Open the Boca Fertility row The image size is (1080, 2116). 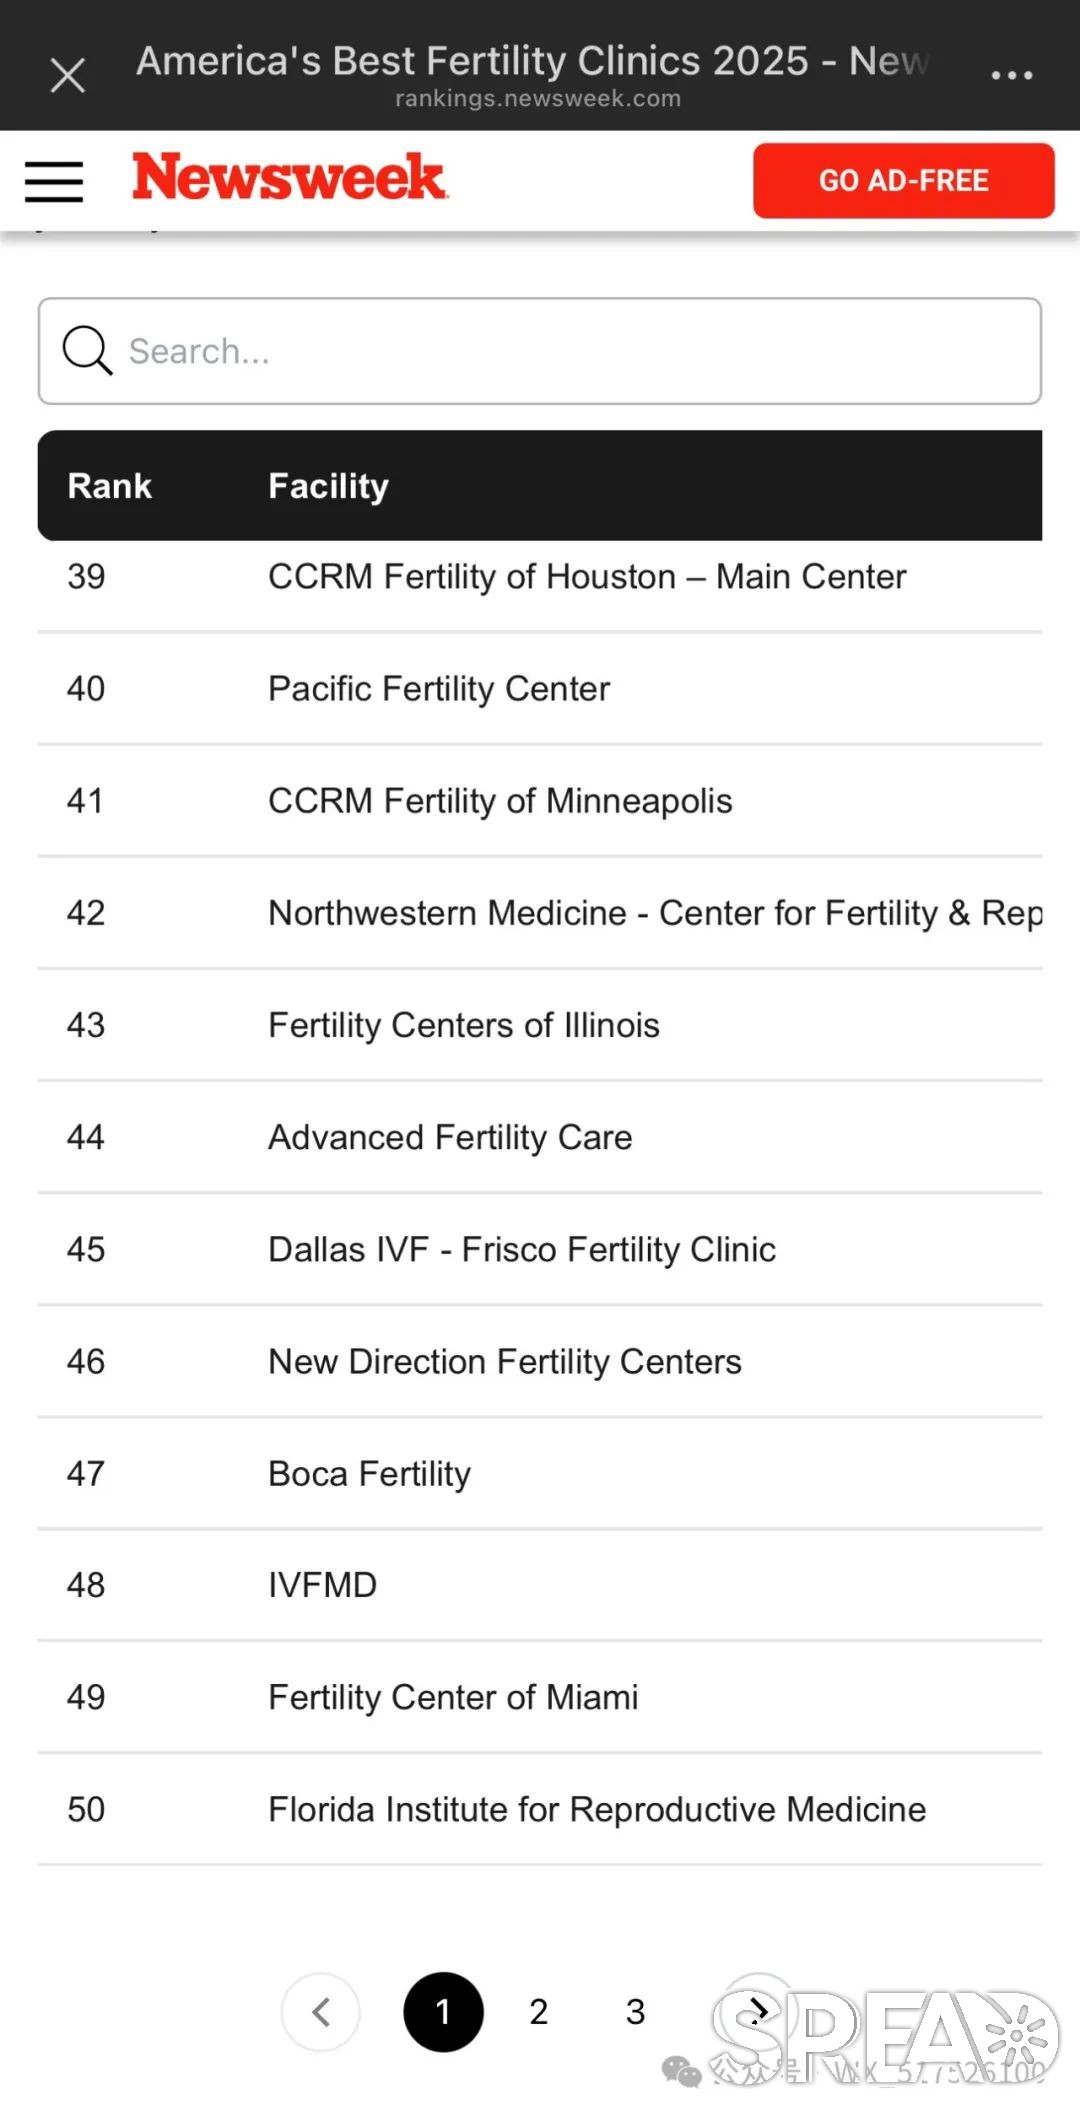[x=540, y=1473]
